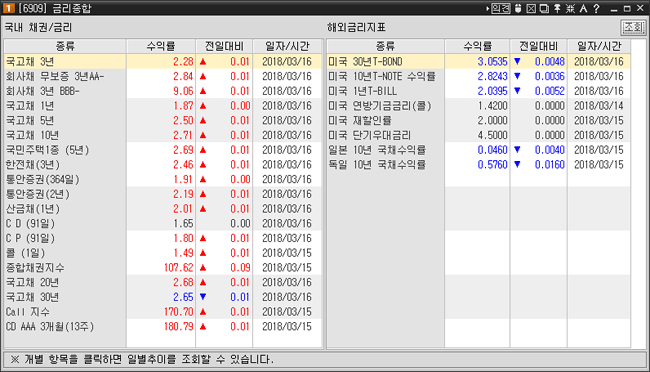
Task: Click the 조회 query button
Action: 633,27
